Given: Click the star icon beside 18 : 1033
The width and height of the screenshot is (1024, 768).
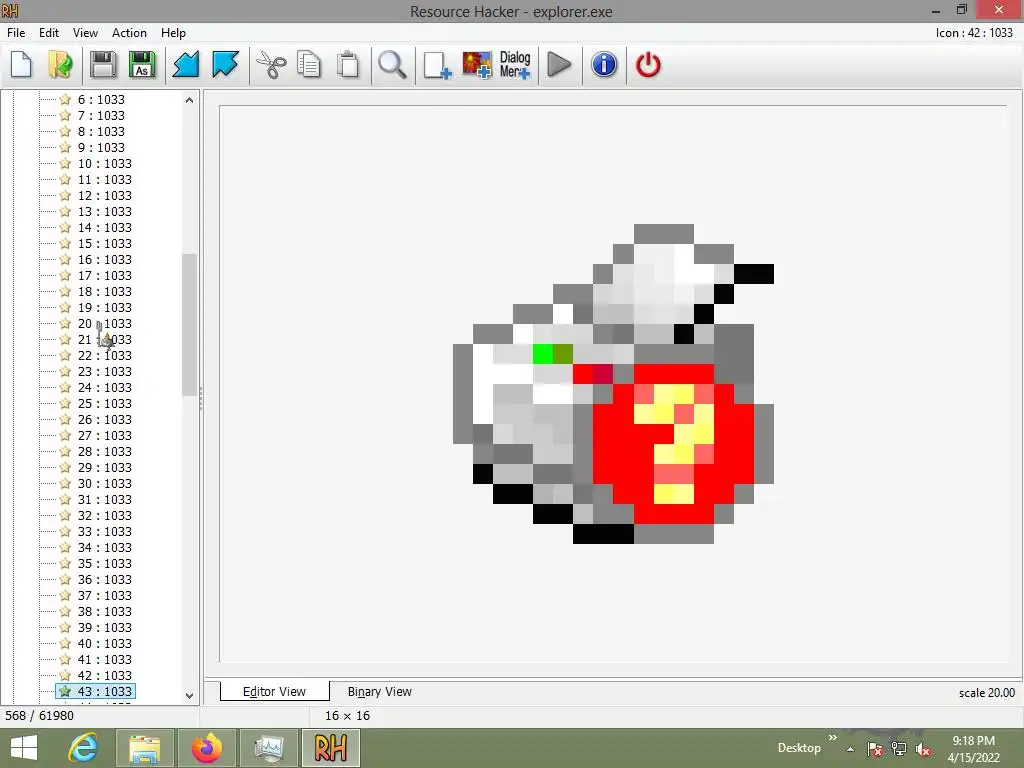Looking at the screenshot, I should [x=65, y=291].
